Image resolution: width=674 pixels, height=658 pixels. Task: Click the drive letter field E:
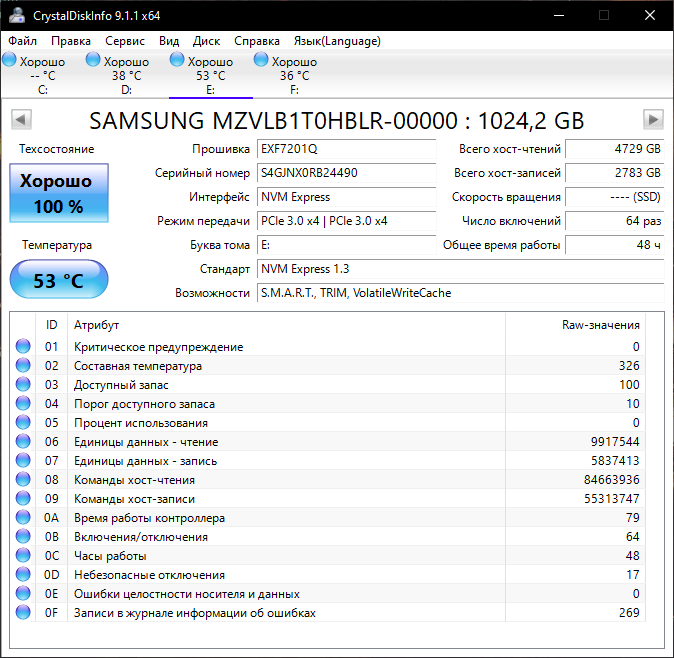(346, 245)
